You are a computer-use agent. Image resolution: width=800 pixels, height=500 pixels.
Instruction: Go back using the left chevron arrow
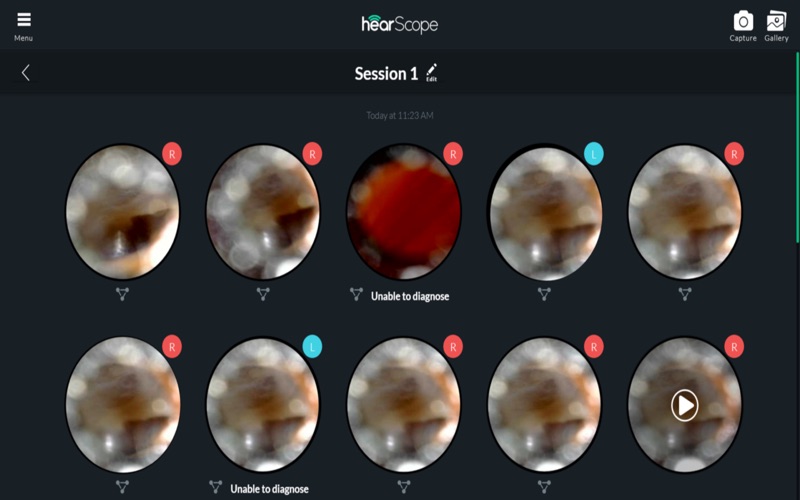[x=26, y=72]
